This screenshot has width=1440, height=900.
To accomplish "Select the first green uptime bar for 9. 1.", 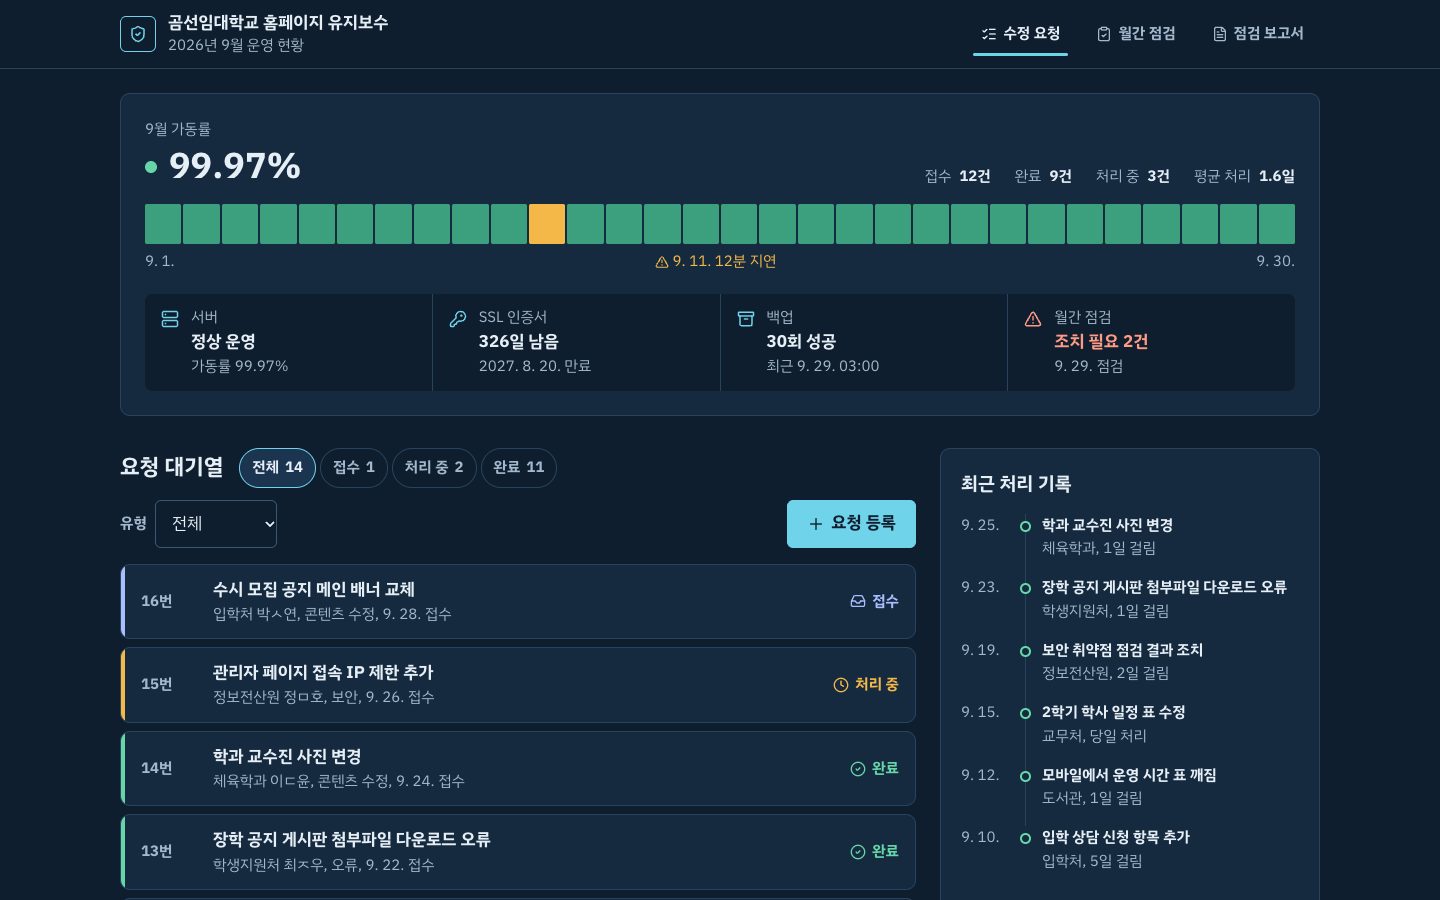I will [x=163, y=224].
